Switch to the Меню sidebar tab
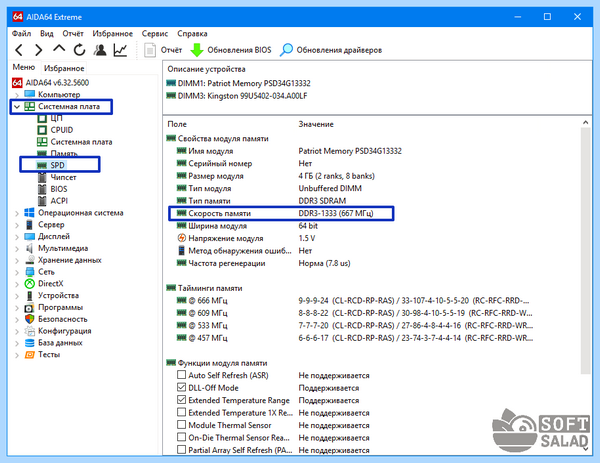Viewport: 600px width, 463px height. (x=24, y=67)
